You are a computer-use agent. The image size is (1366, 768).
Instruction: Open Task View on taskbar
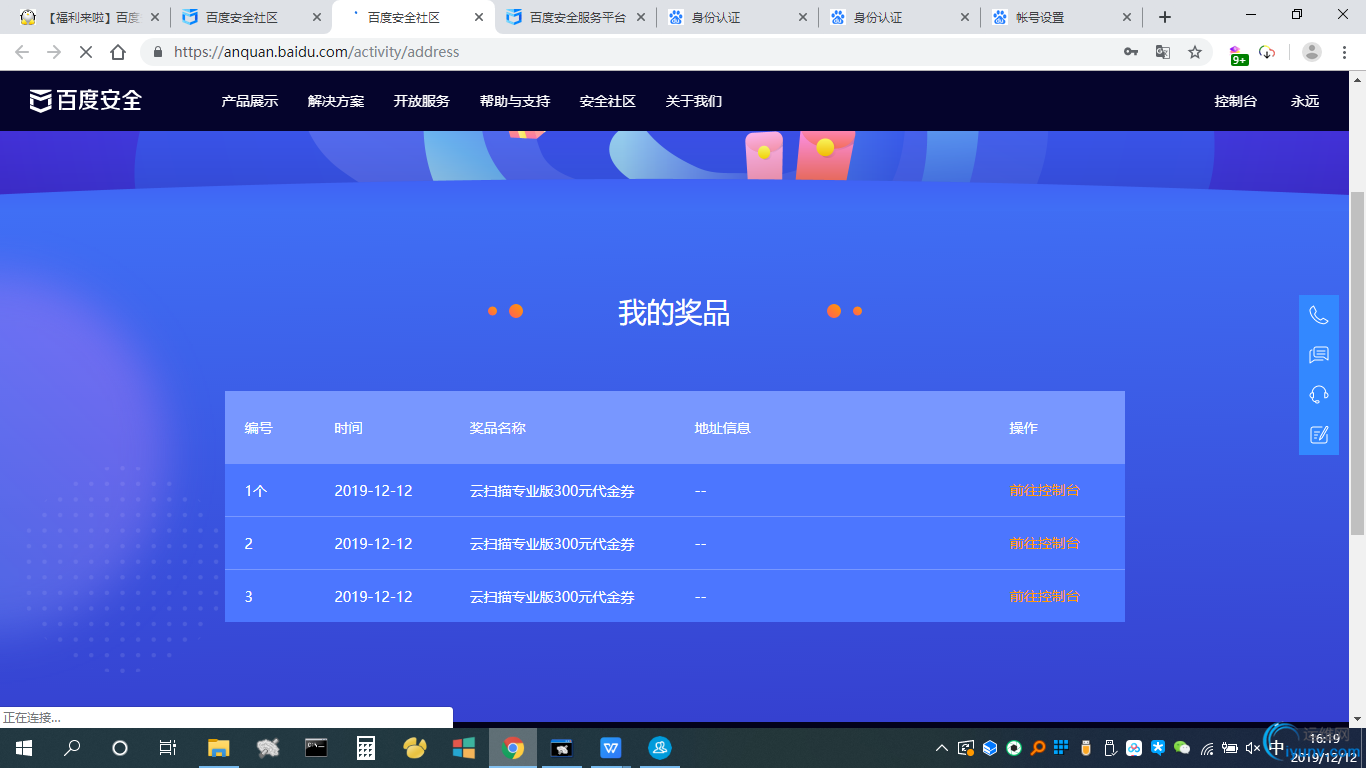point(168,748)
